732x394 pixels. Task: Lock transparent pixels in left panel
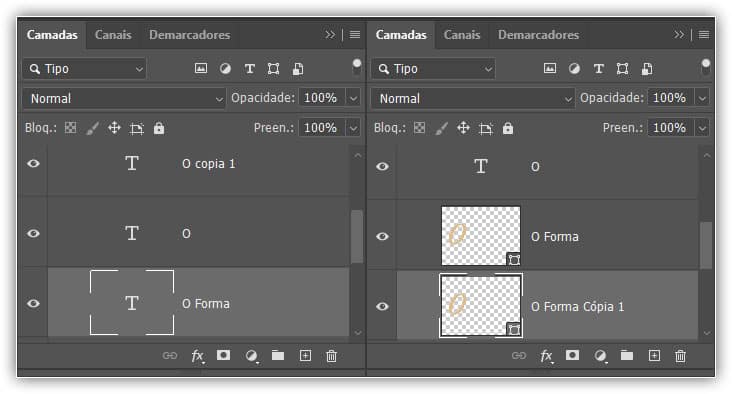coord(70,127)
